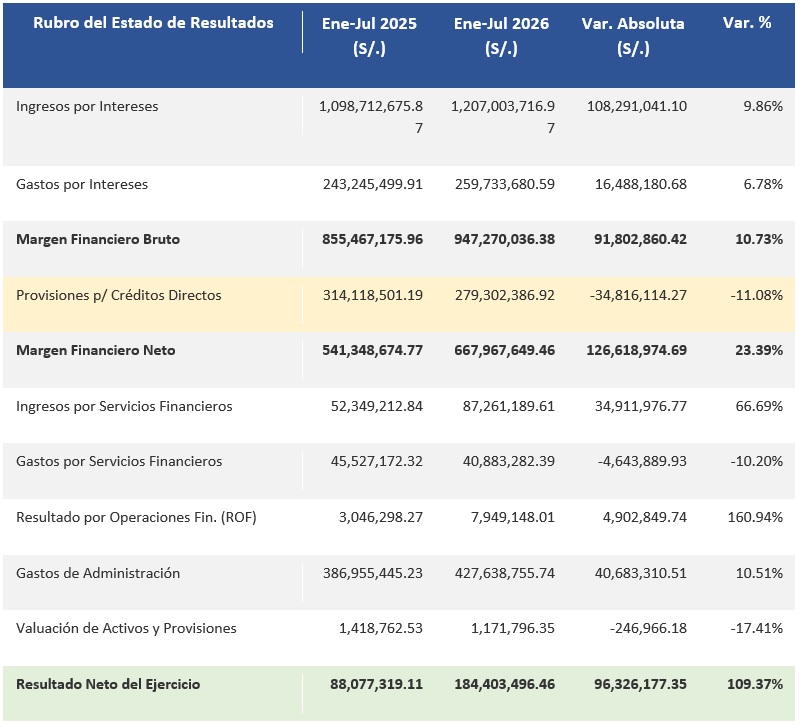800x727 pixels.
Task: Select cell value 96,326,177.35
Action: [x=640, y=684]
